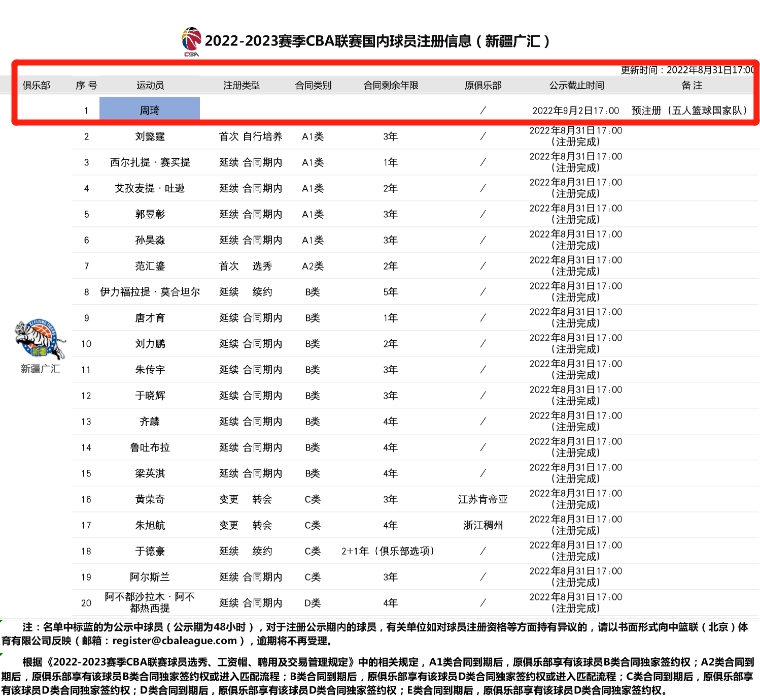Click the player name "鲁吐布拉"
The image size is (760, 697).
pyautogui.click(x=150, y=447)
